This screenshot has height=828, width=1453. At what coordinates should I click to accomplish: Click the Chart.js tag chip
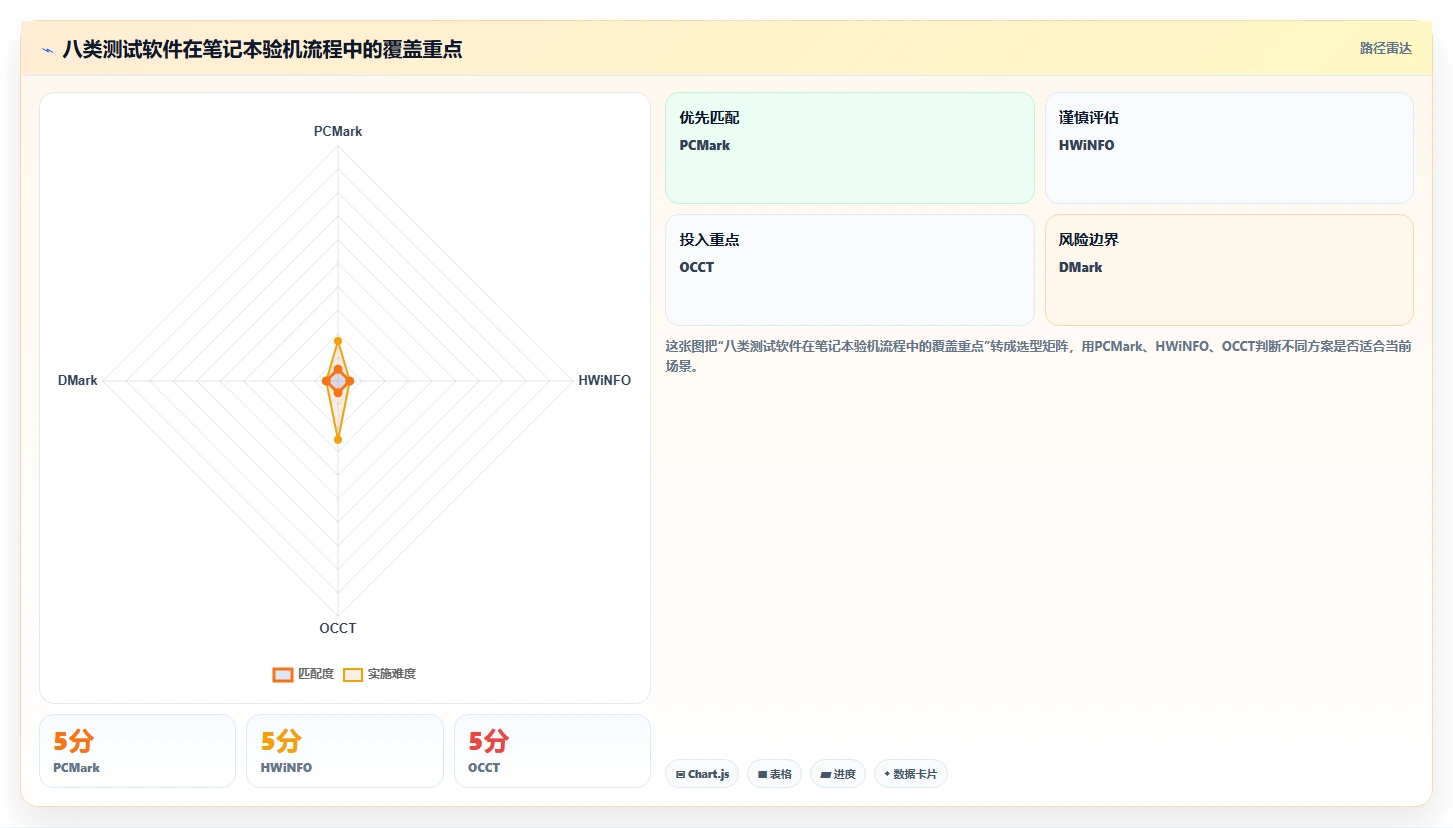702,774
